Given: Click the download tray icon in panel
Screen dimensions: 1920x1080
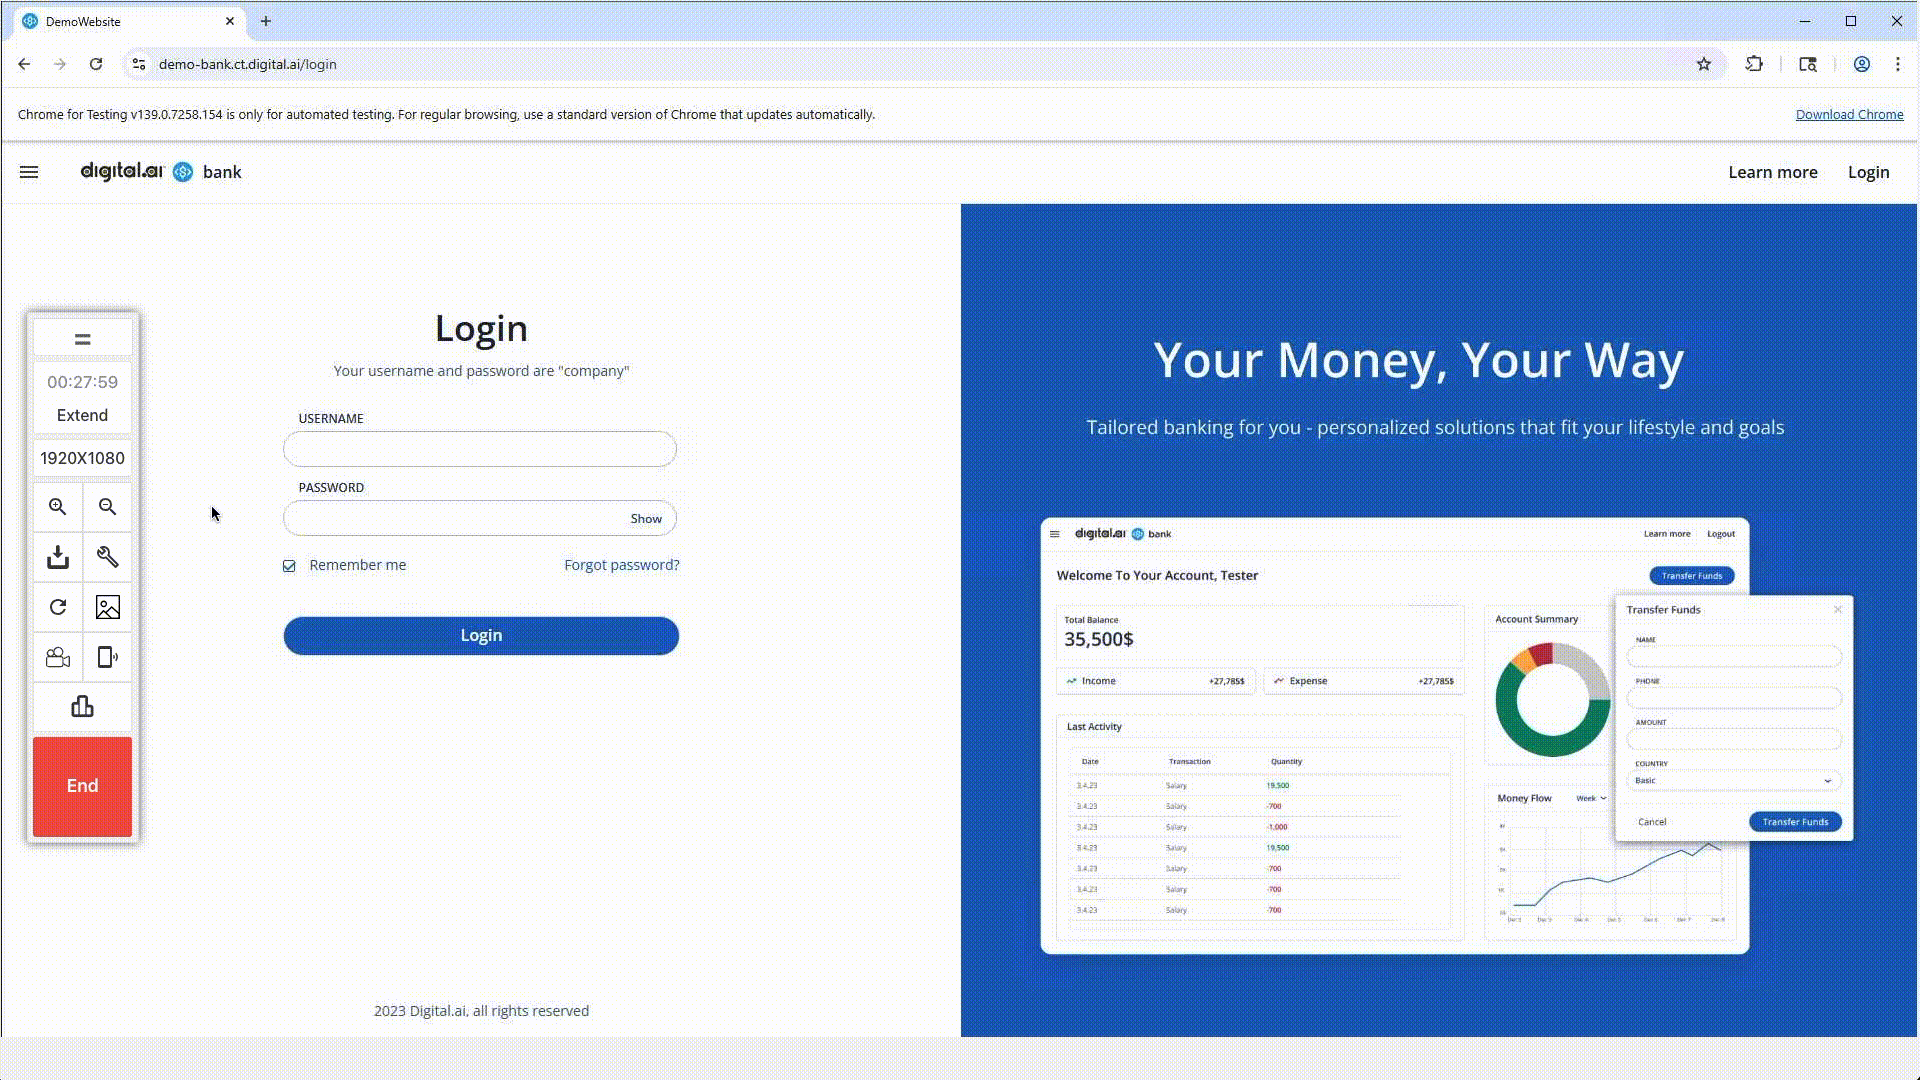Looking at the screenshot, I should [x=58, y=557].
